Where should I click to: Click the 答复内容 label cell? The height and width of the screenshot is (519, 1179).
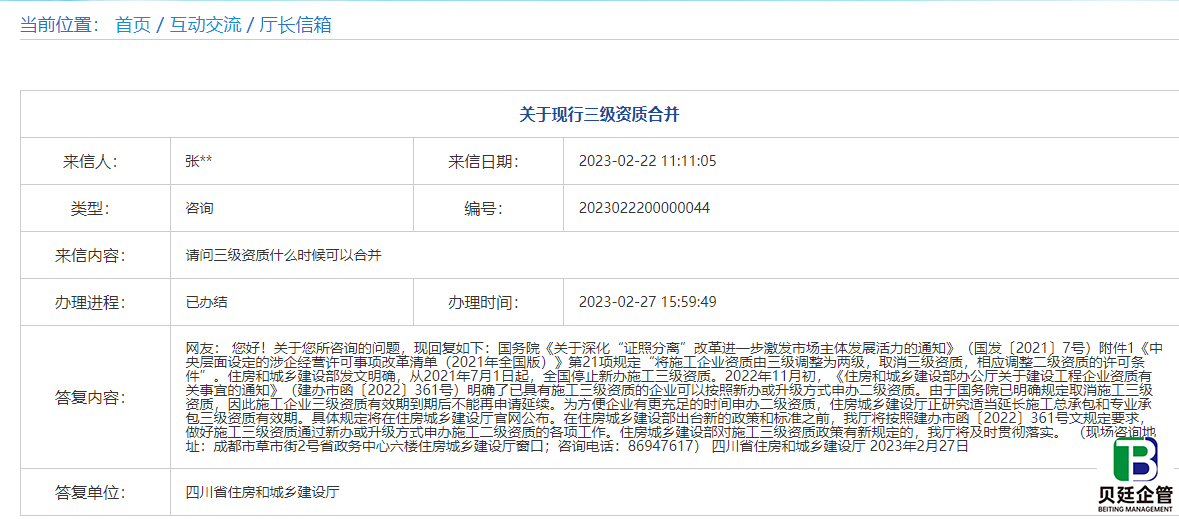(x=95, y=397)
